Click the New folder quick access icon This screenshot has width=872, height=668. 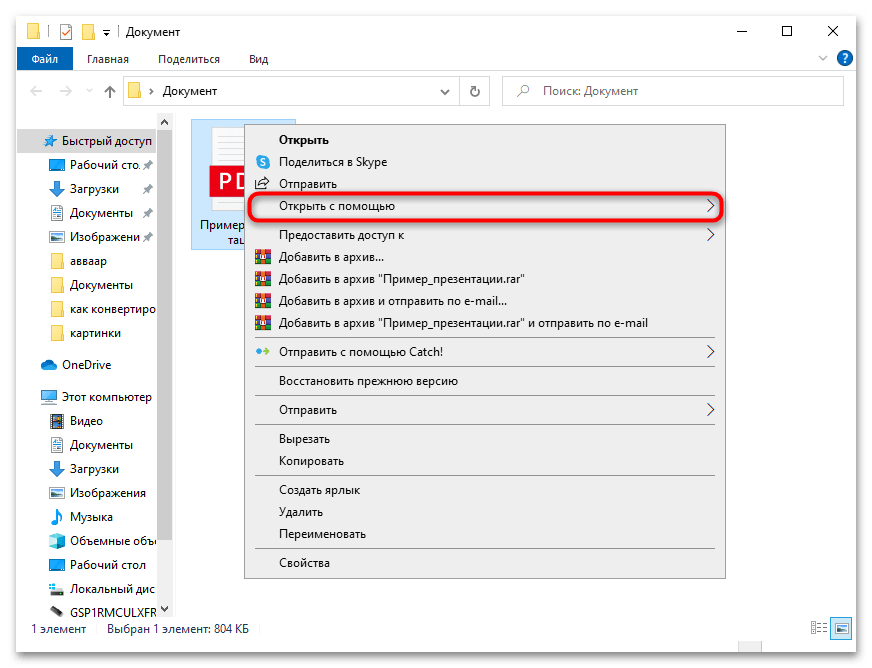pyautogui.click(x=88, y=32)
